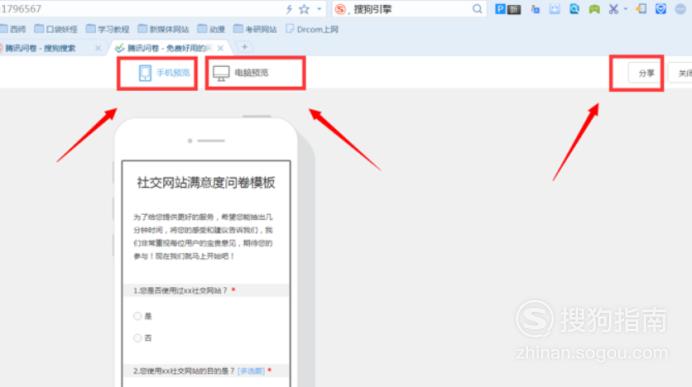This screenshot has width=692, height=387.
Task: Click the lightning speed-mode icon in address bar
Action: (x=289, y=9)
